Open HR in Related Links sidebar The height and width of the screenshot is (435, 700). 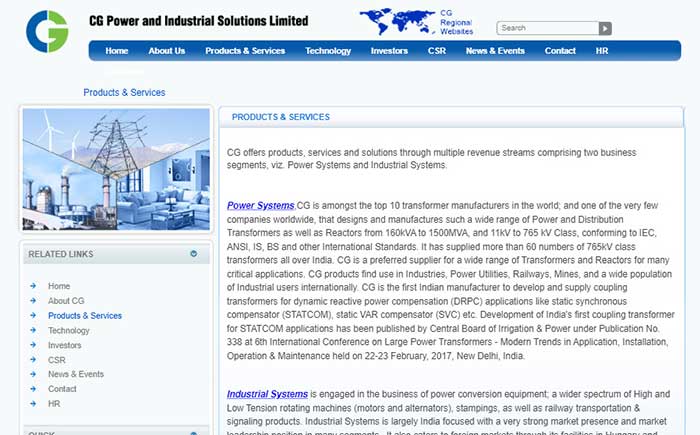coord(54,404)
